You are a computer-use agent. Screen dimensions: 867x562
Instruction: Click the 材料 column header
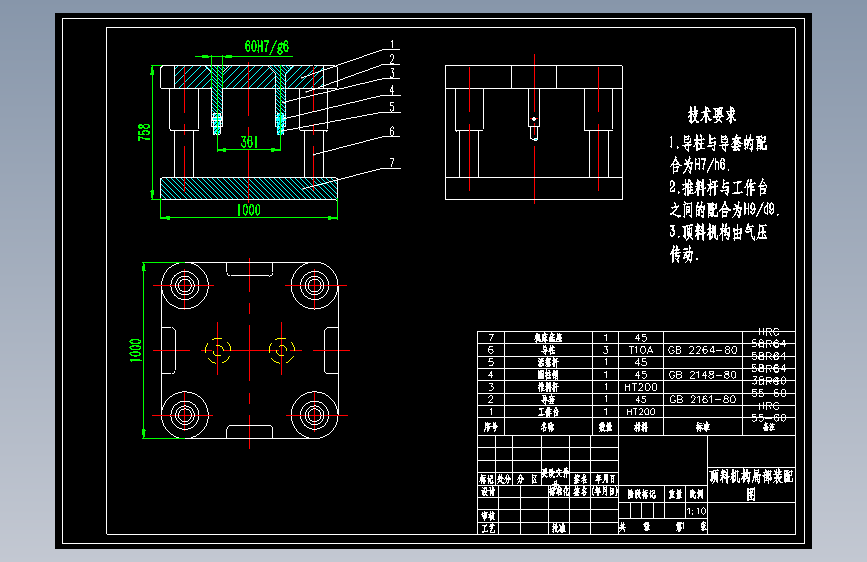click(640, 427)
